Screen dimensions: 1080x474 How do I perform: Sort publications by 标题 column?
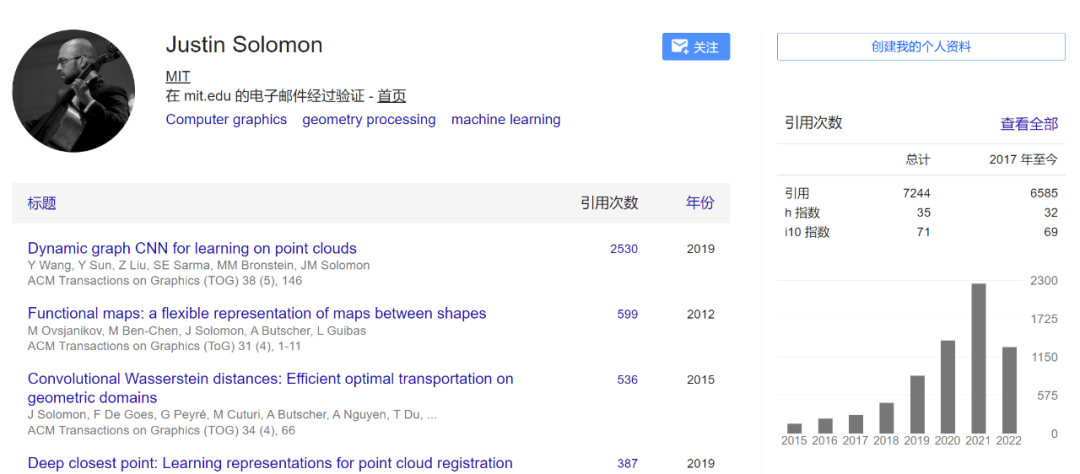(42, 203)
